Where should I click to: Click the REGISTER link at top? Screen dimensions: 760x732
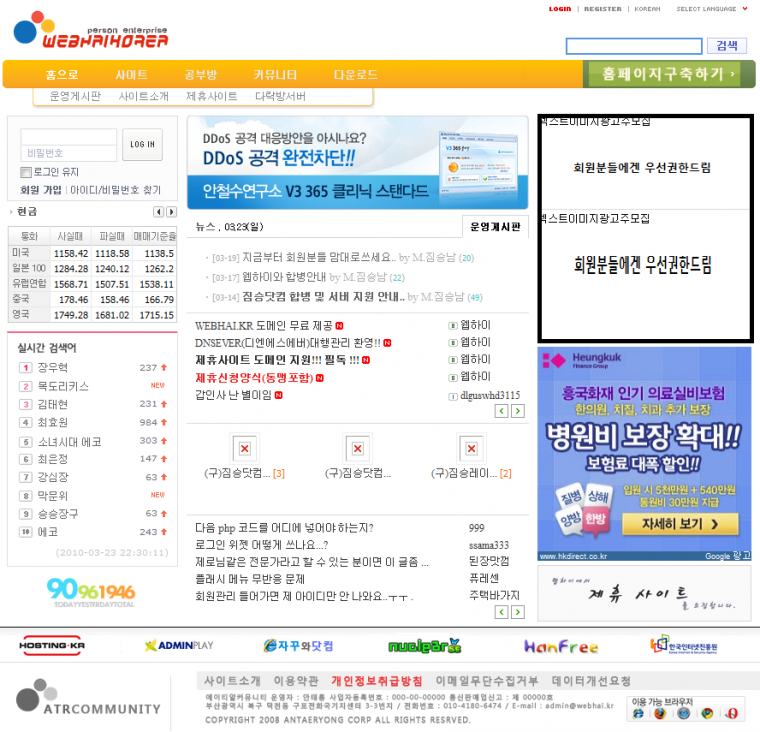(x=602, y=9)
